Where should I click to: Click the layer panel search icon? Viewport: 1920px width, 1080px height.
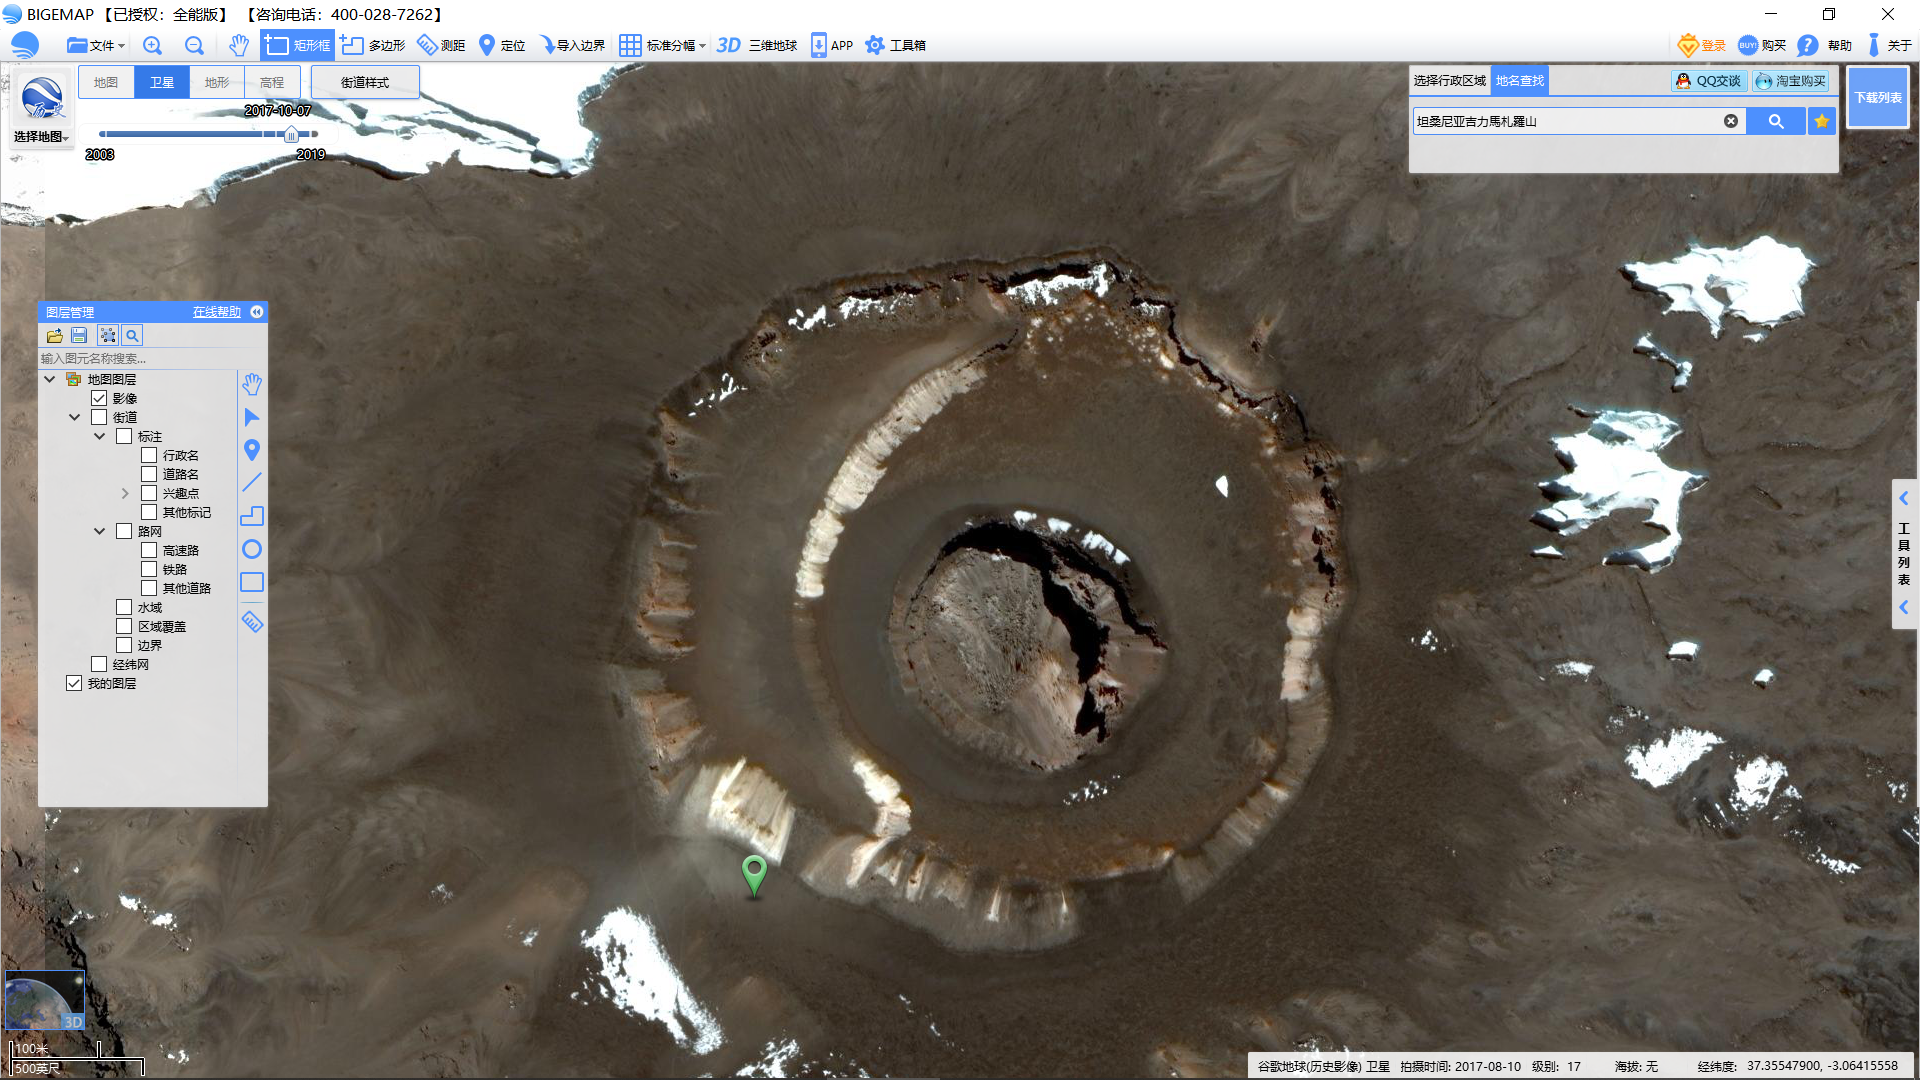tap(132, 336)
